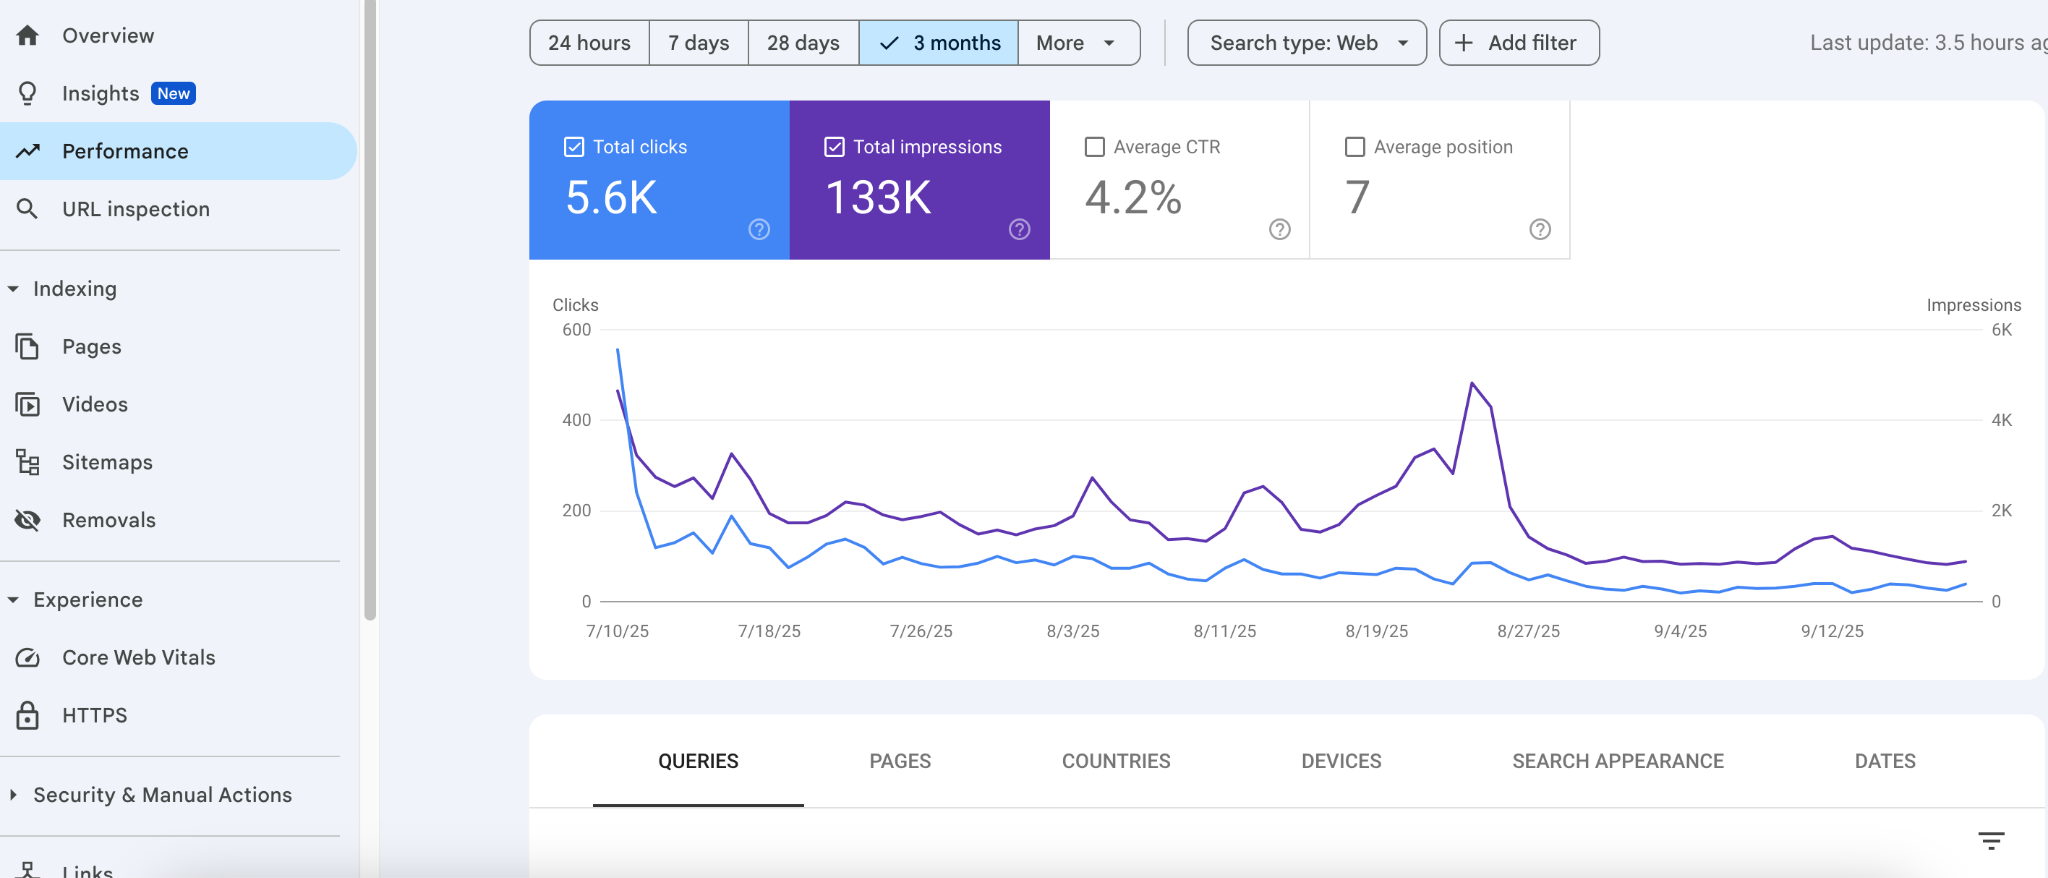Click the 4.2% average CTR value
Screen dimensions: 2048x878
pos(1133,197)
